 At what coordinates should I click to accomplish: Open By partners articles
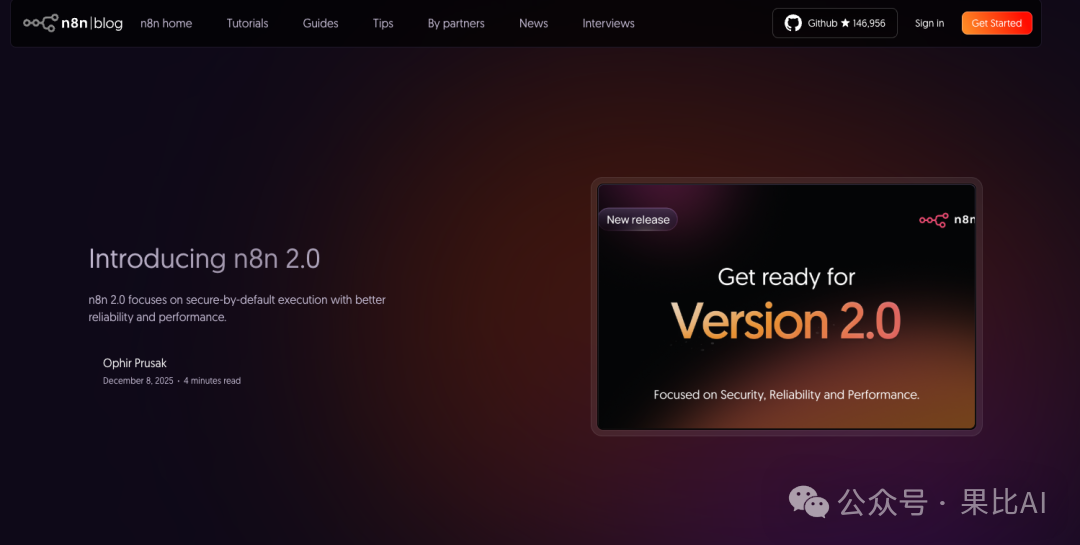[x=456, y=23]
